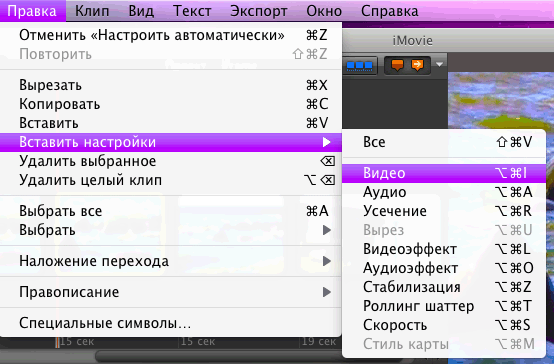Paste Видеоэффект settings
The image size is (554, 364).
(x=444, y=249)
